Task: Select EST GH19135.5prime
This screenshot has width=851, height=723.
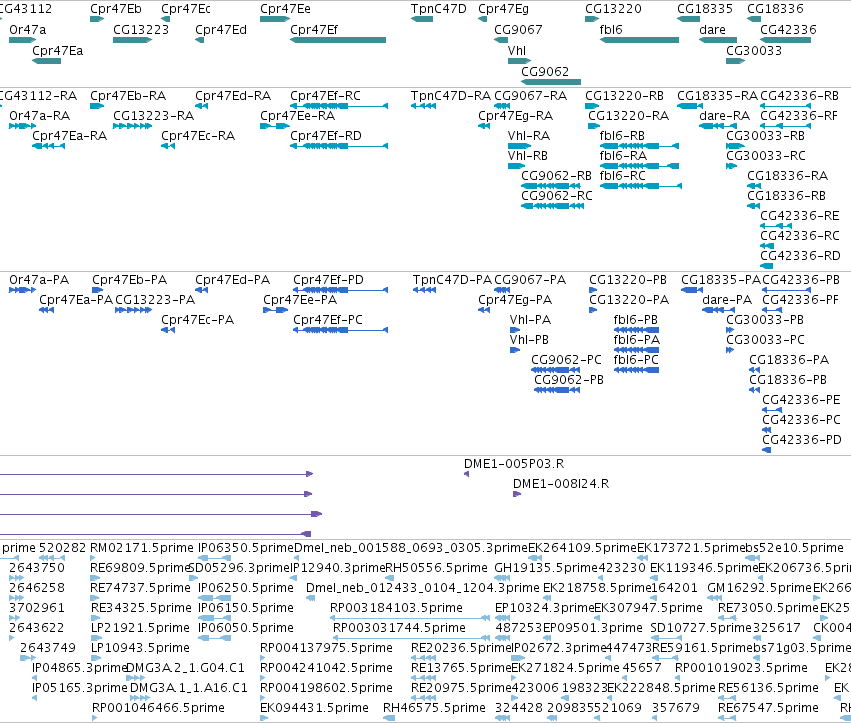Action: [502, 578]
